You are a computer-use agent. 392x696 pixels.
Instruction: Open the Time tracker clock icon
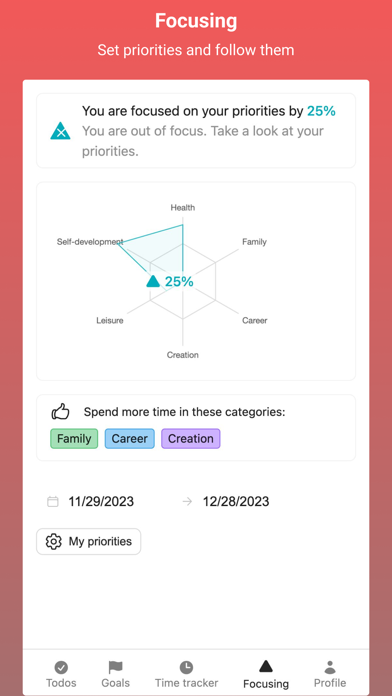(x=186, y=667)
